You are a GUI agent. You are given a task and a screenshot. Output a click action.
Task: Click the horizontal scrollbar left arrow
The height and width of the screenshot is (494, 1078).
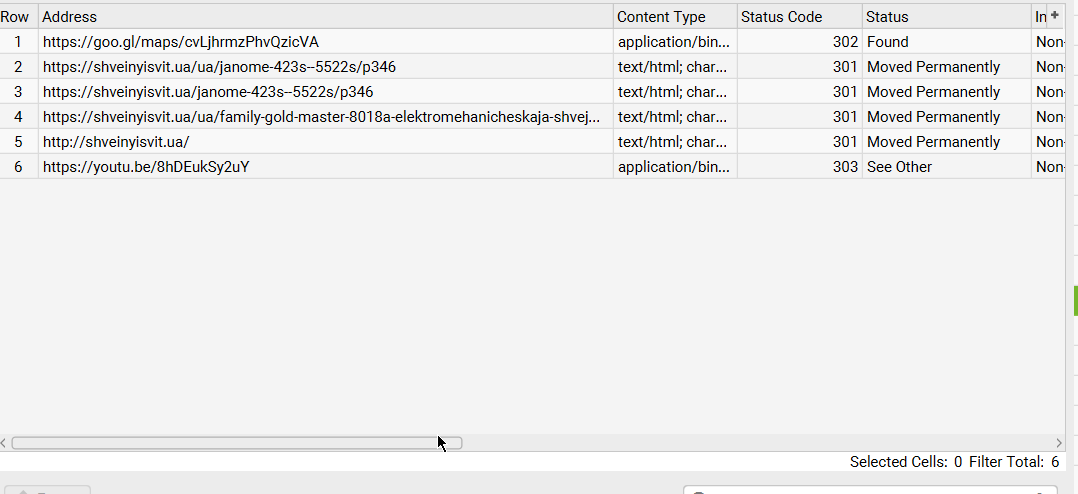tap(4, 443)
